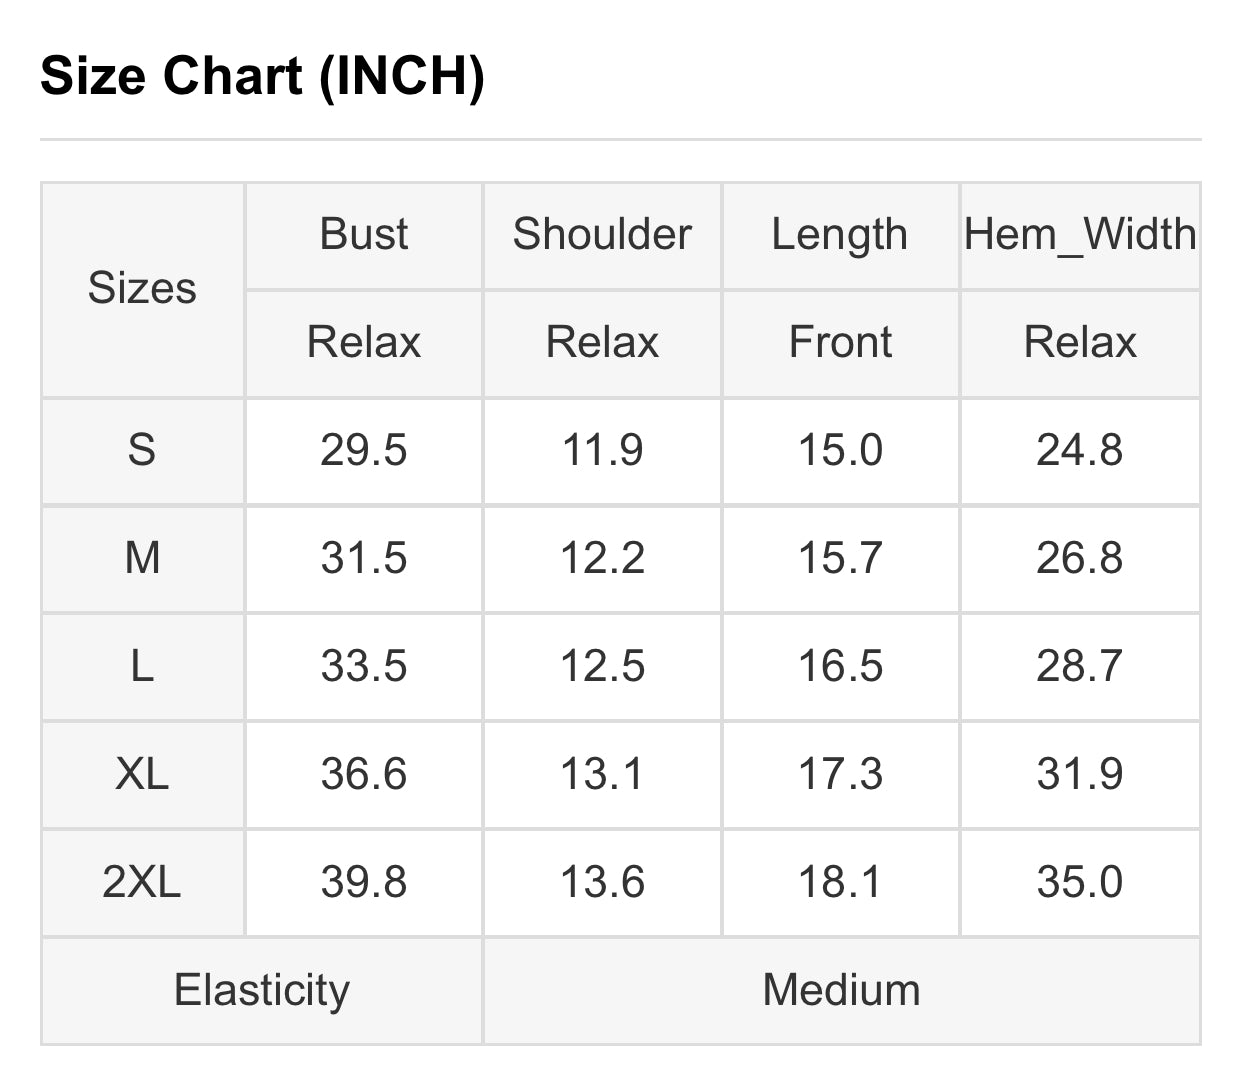Click the Medium elasticity value

[841, 990]
